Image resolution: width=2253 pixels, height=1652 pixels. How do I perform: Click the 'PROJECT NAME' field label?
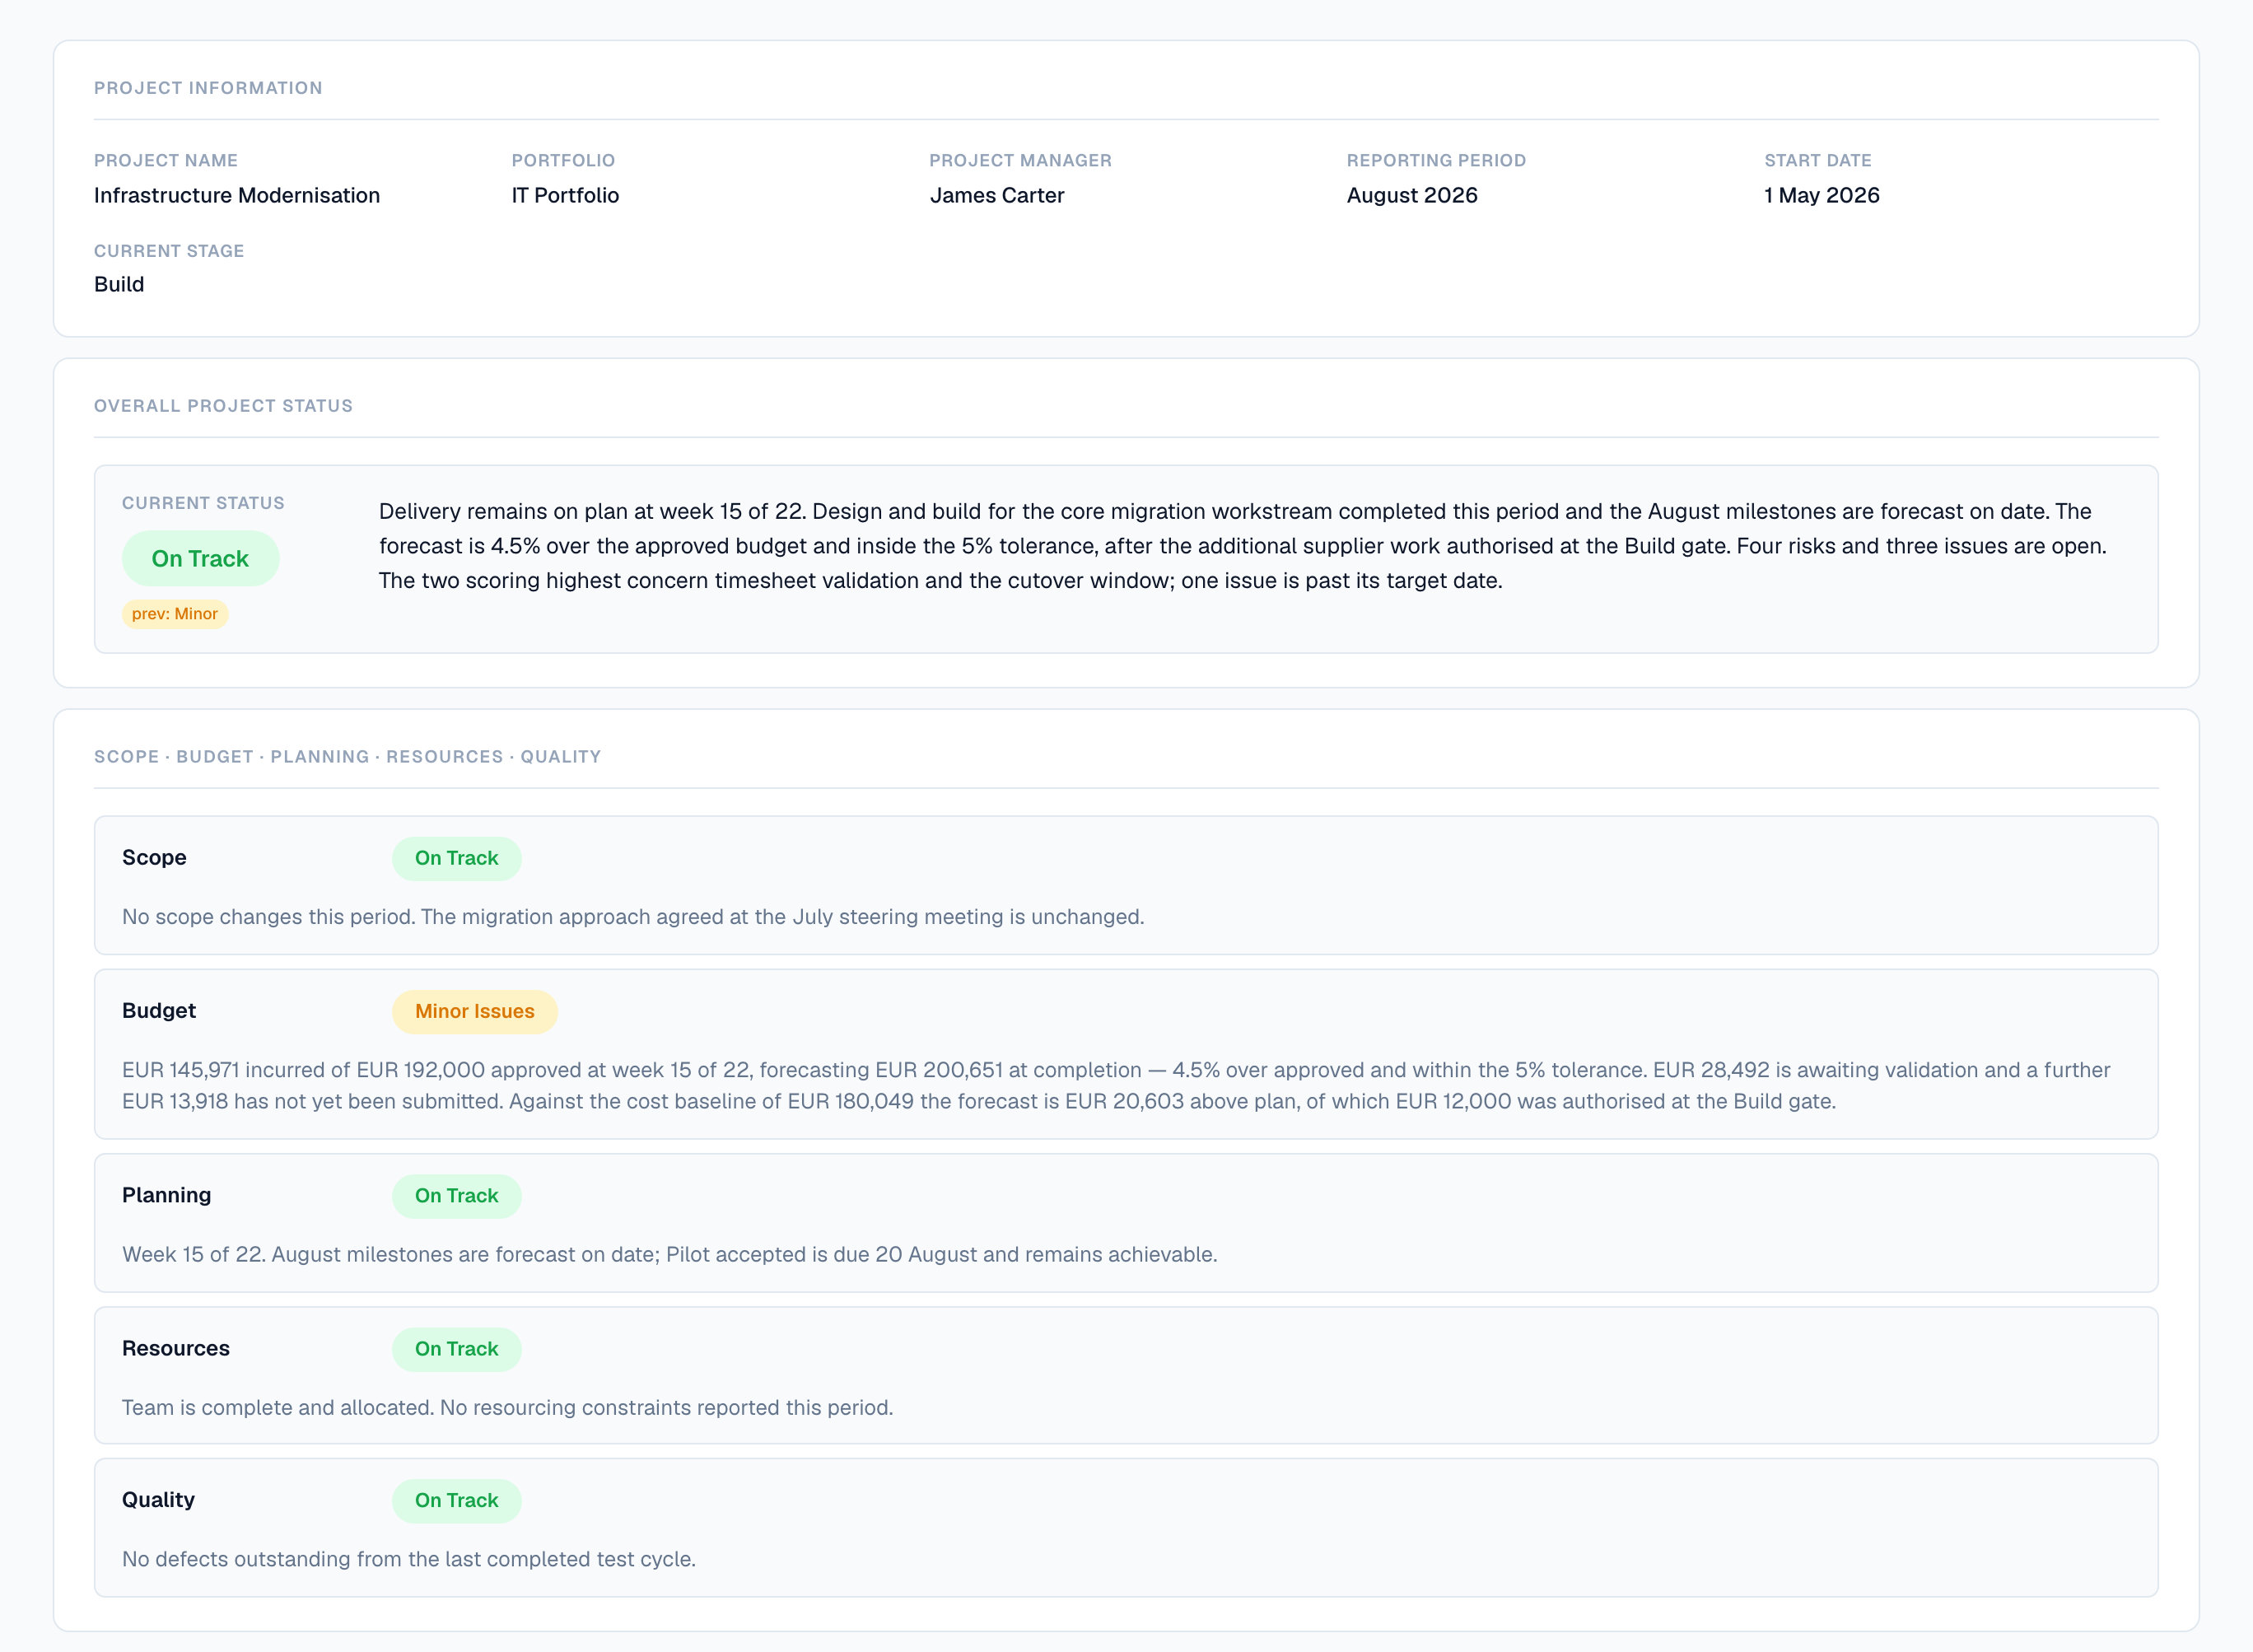166,160
